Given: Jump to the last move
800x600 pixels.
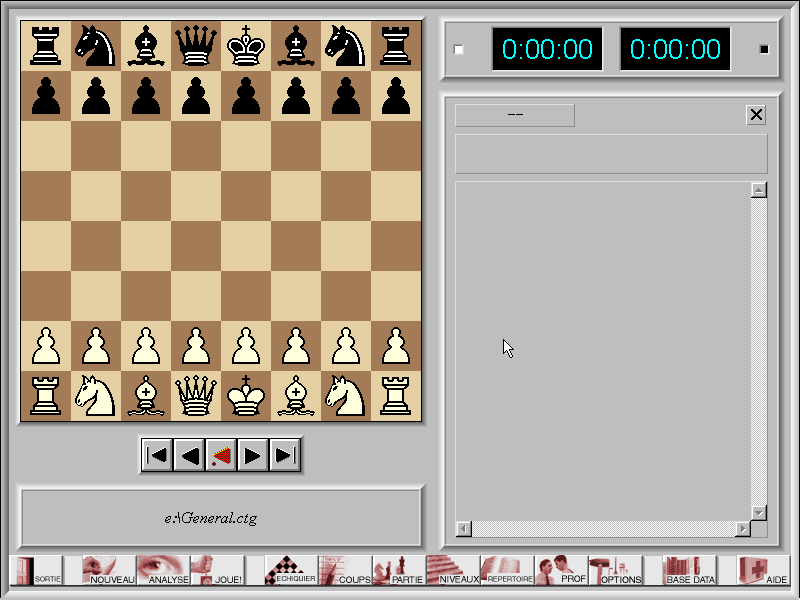Looking at the screenshot, I should tap(285, 455).
